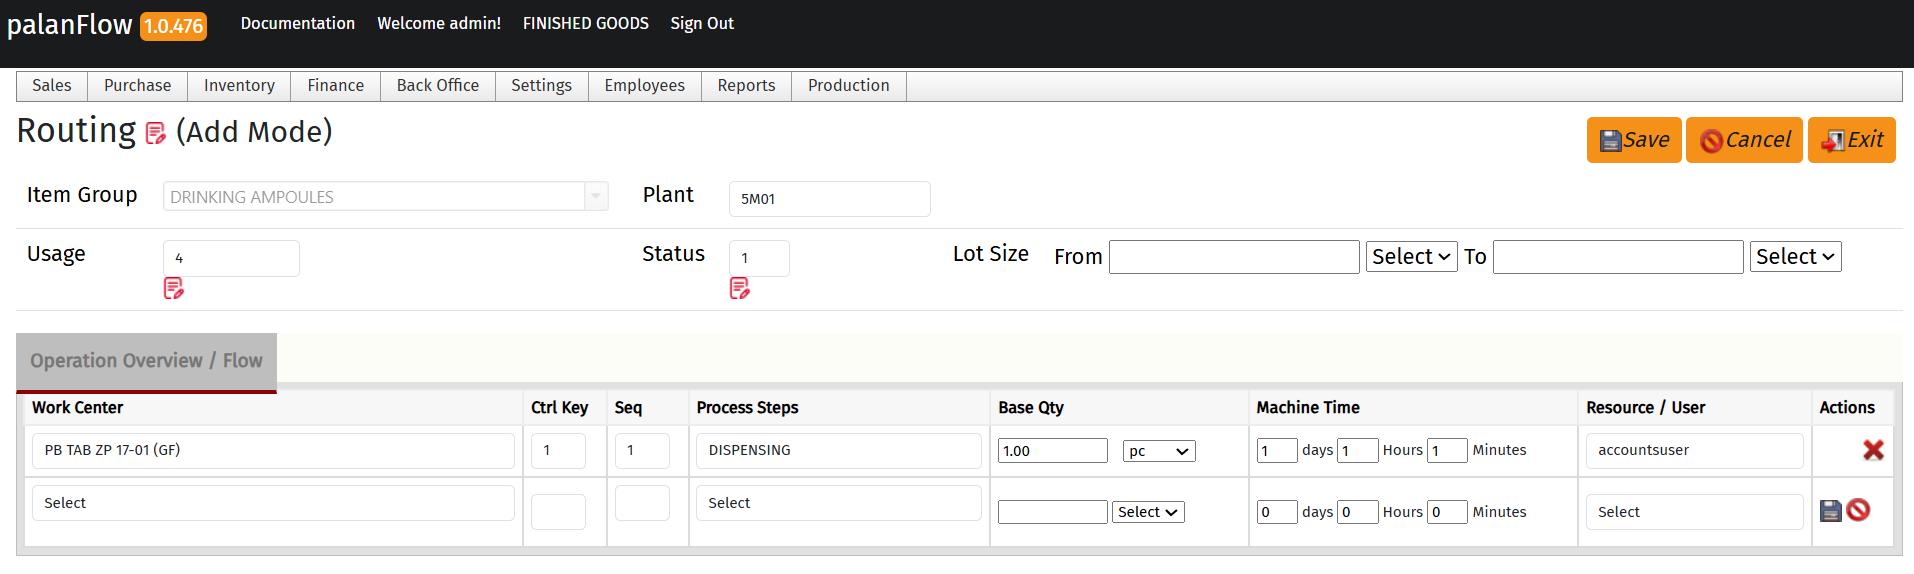Open the Inventory menu

point(239,86)
